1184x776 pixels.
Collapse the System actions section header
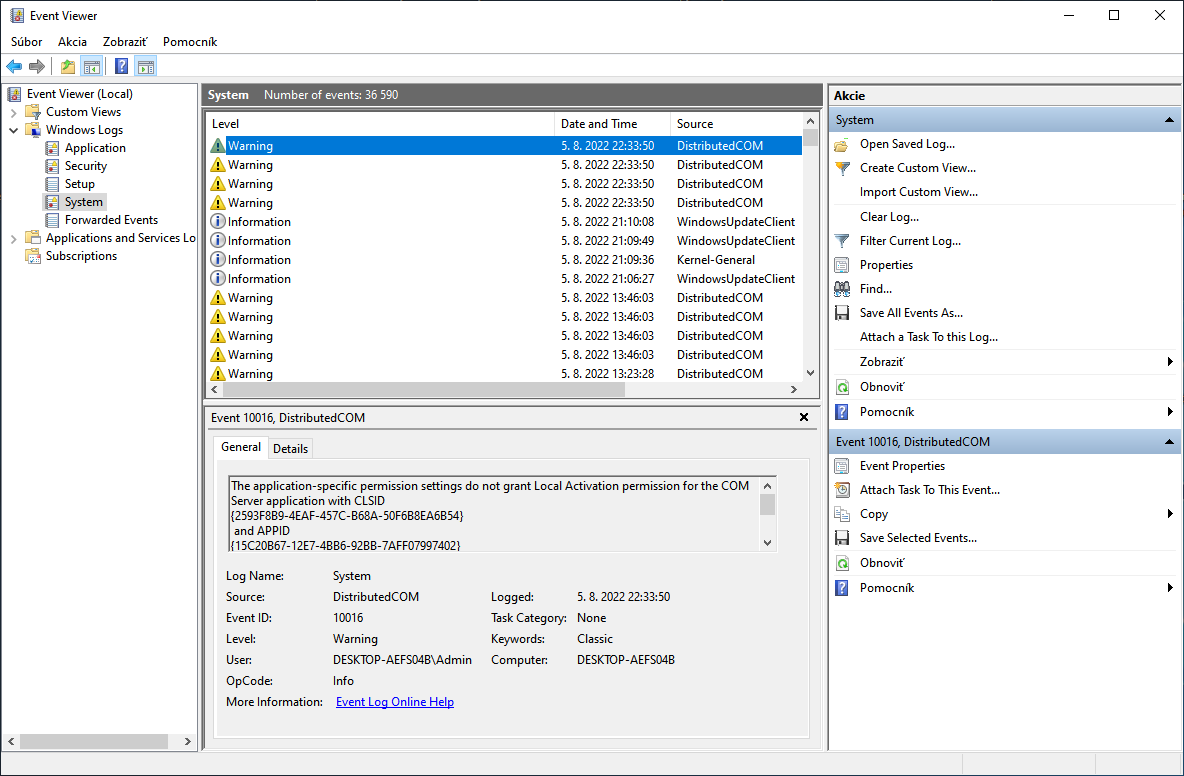point(1169,120)
